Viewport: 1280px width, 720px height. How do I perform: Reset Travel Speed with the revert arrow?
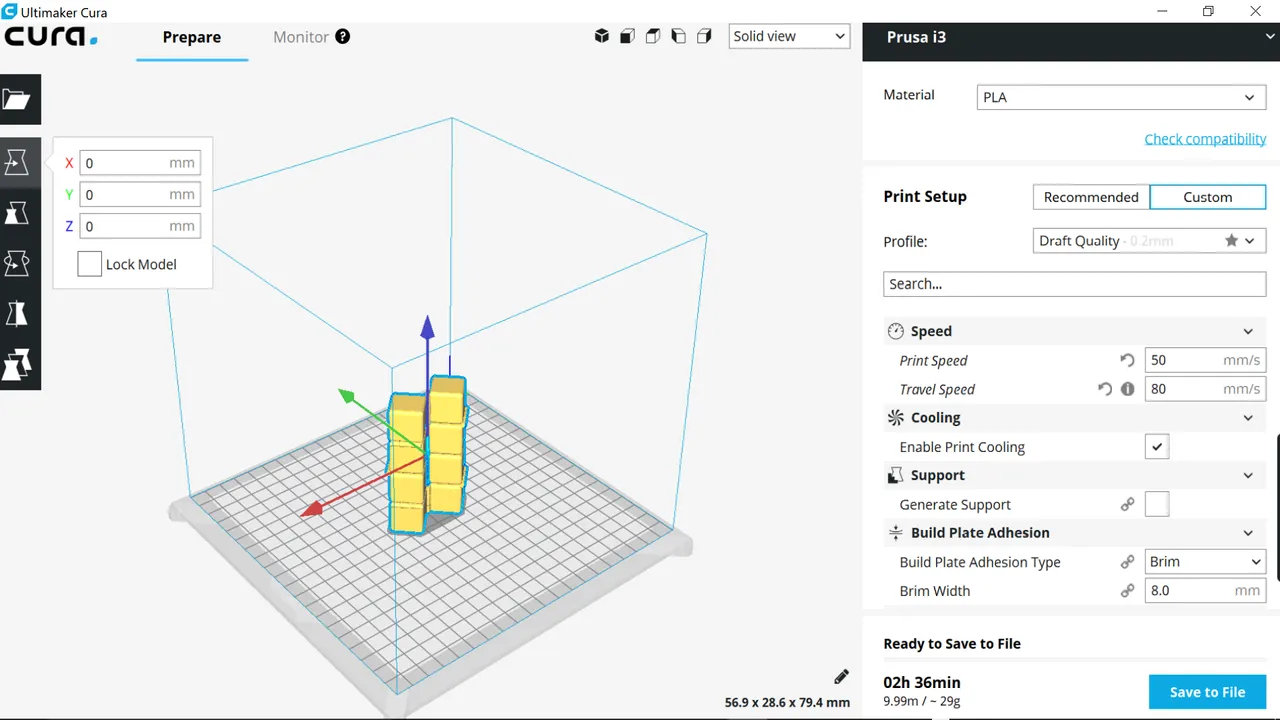[1105, 389]
